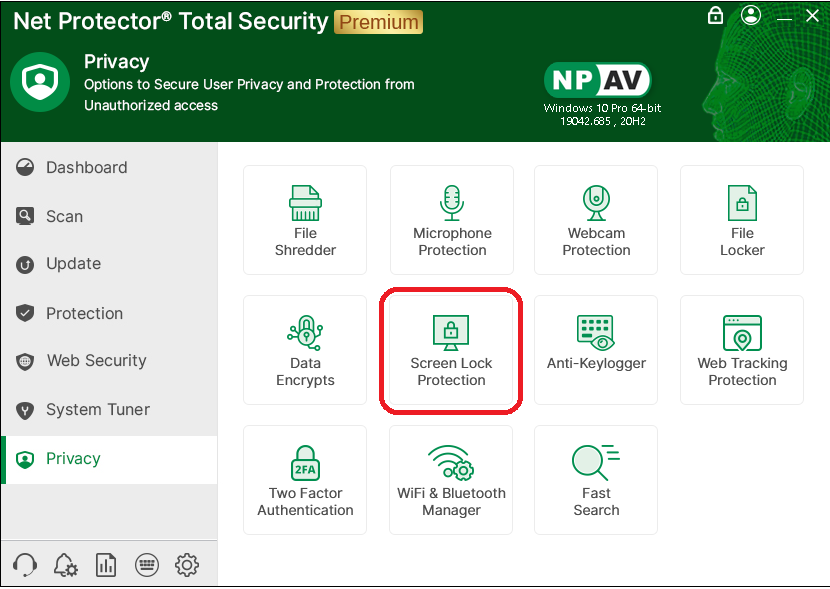Open notification settings bell icon
This screenshot has width=830, height=589.
click(66, 565)
